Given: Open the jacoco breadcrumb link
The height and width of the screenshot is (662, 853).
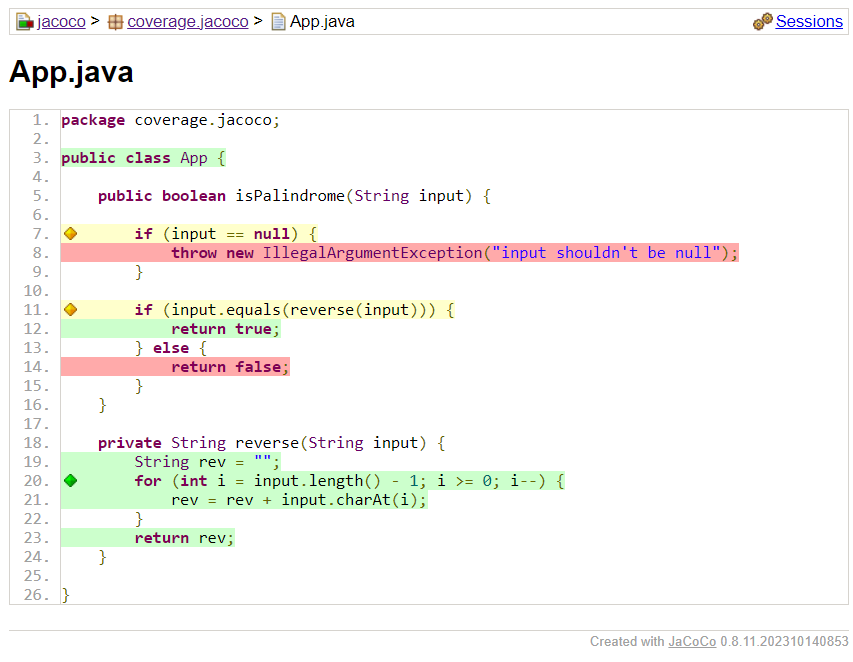Looking at the screenshot, I should tap(61, 21).
